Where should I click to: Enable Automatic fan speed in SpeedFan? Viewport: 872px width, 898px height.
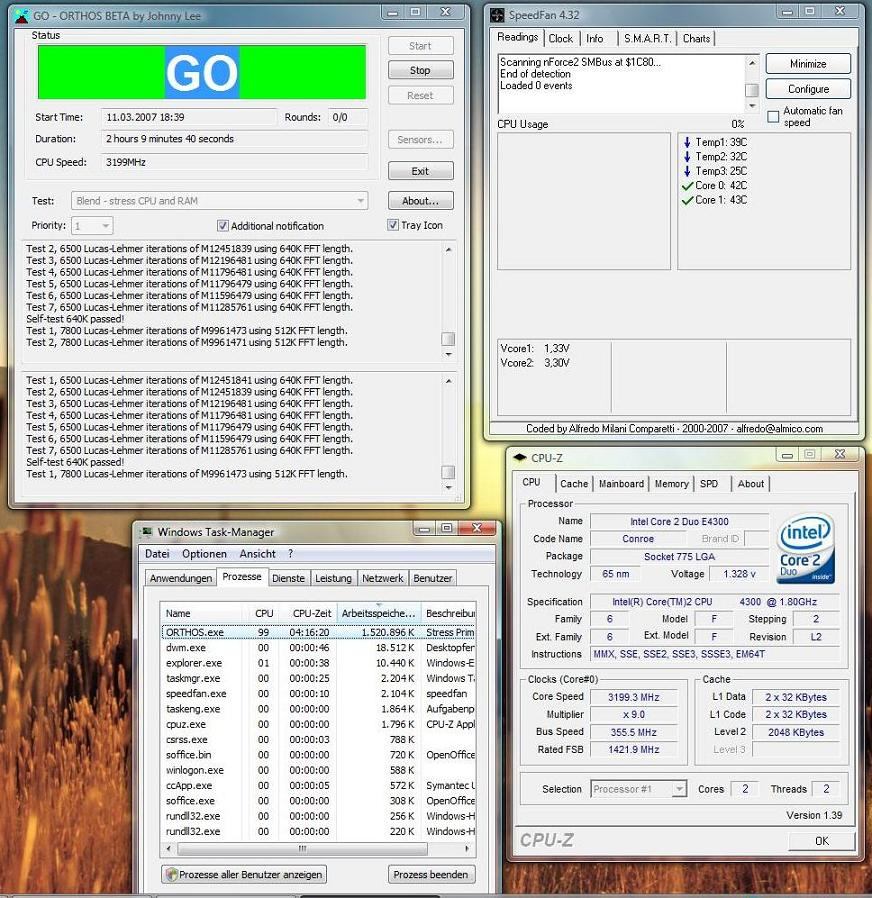(x=773, y=117)
